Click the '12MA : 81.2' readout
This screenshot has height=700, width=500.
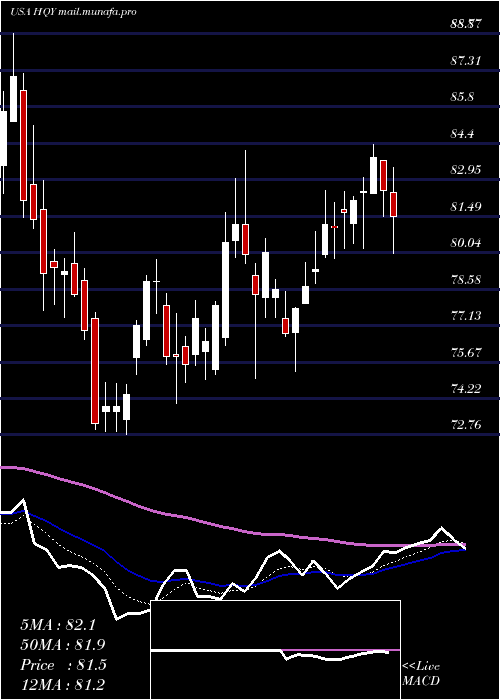tap(63, 684)
